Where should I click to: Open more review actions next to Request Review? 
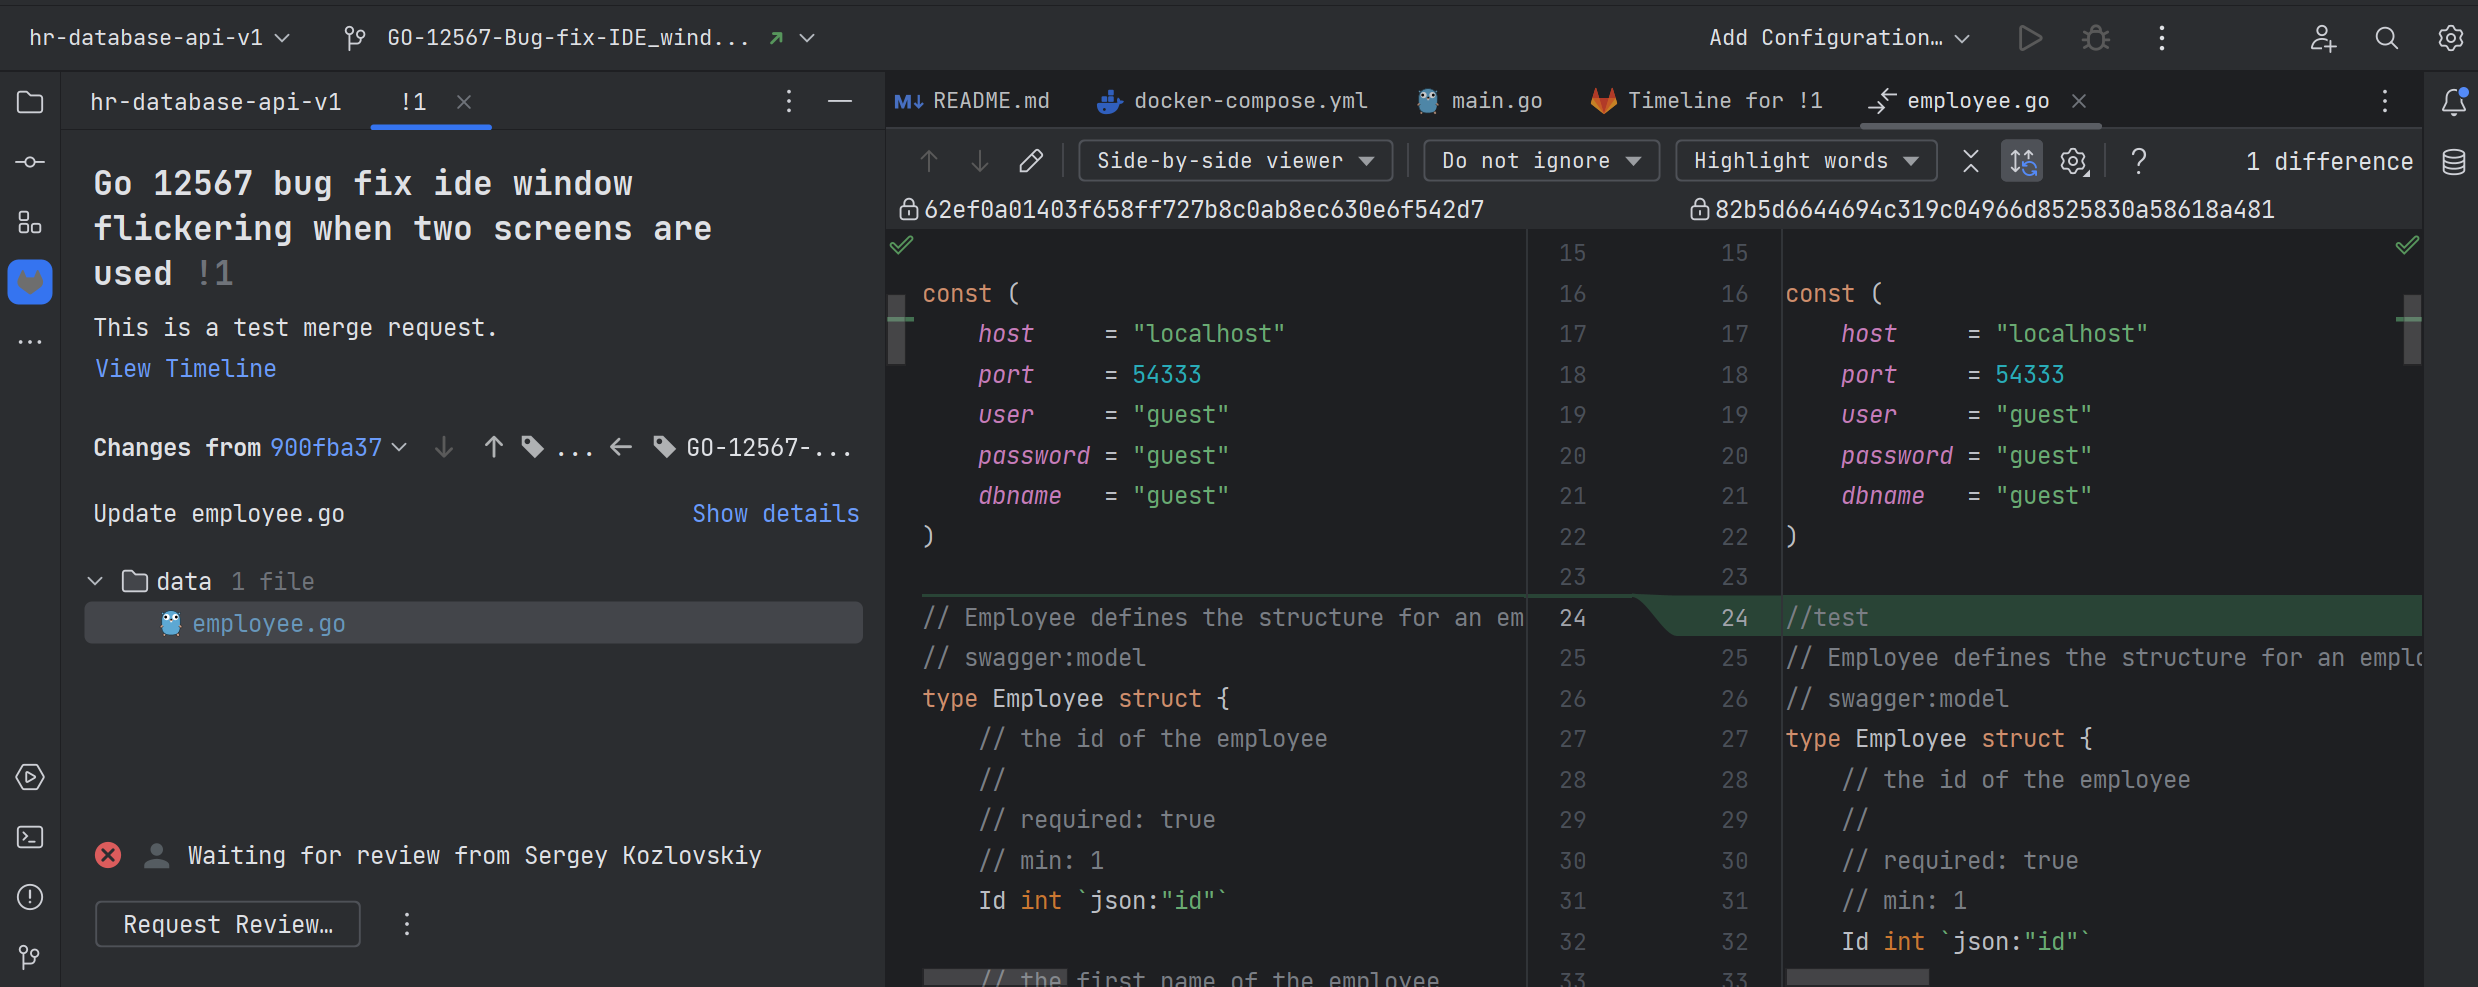407,924
